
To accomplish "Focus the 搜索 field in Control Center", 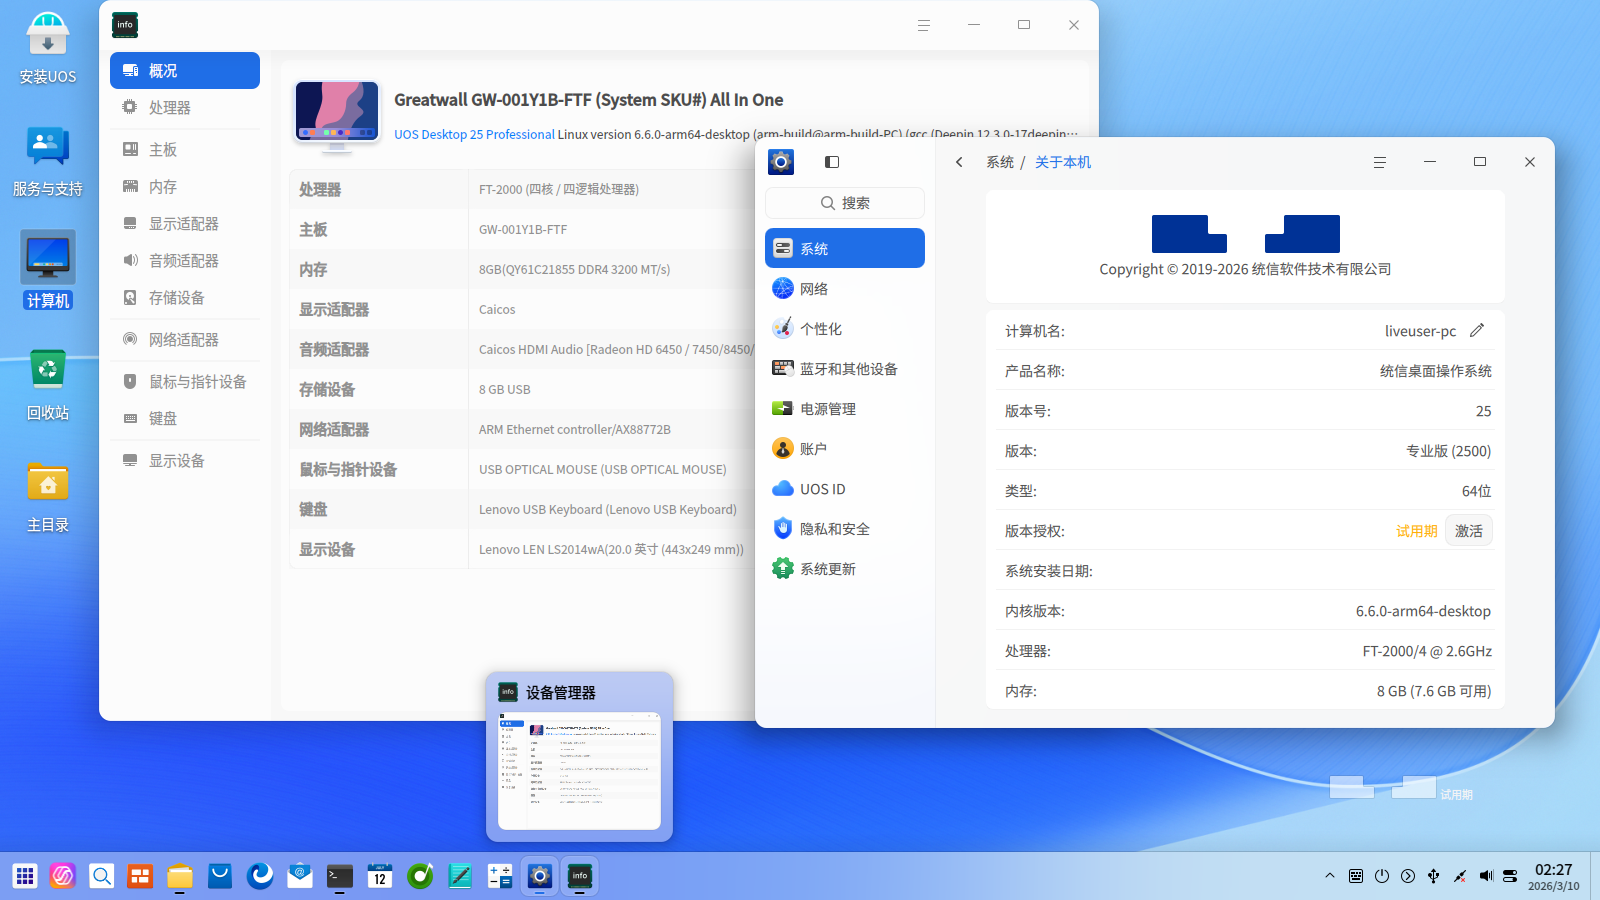I will click(x=845, y=203).
